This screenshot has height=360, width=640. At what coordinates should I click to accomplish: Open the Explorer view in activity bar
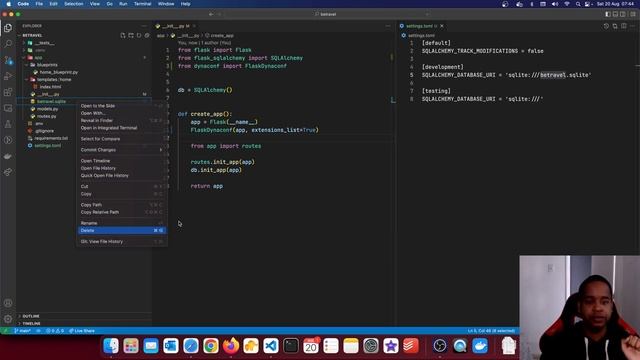tap(8, 28)
